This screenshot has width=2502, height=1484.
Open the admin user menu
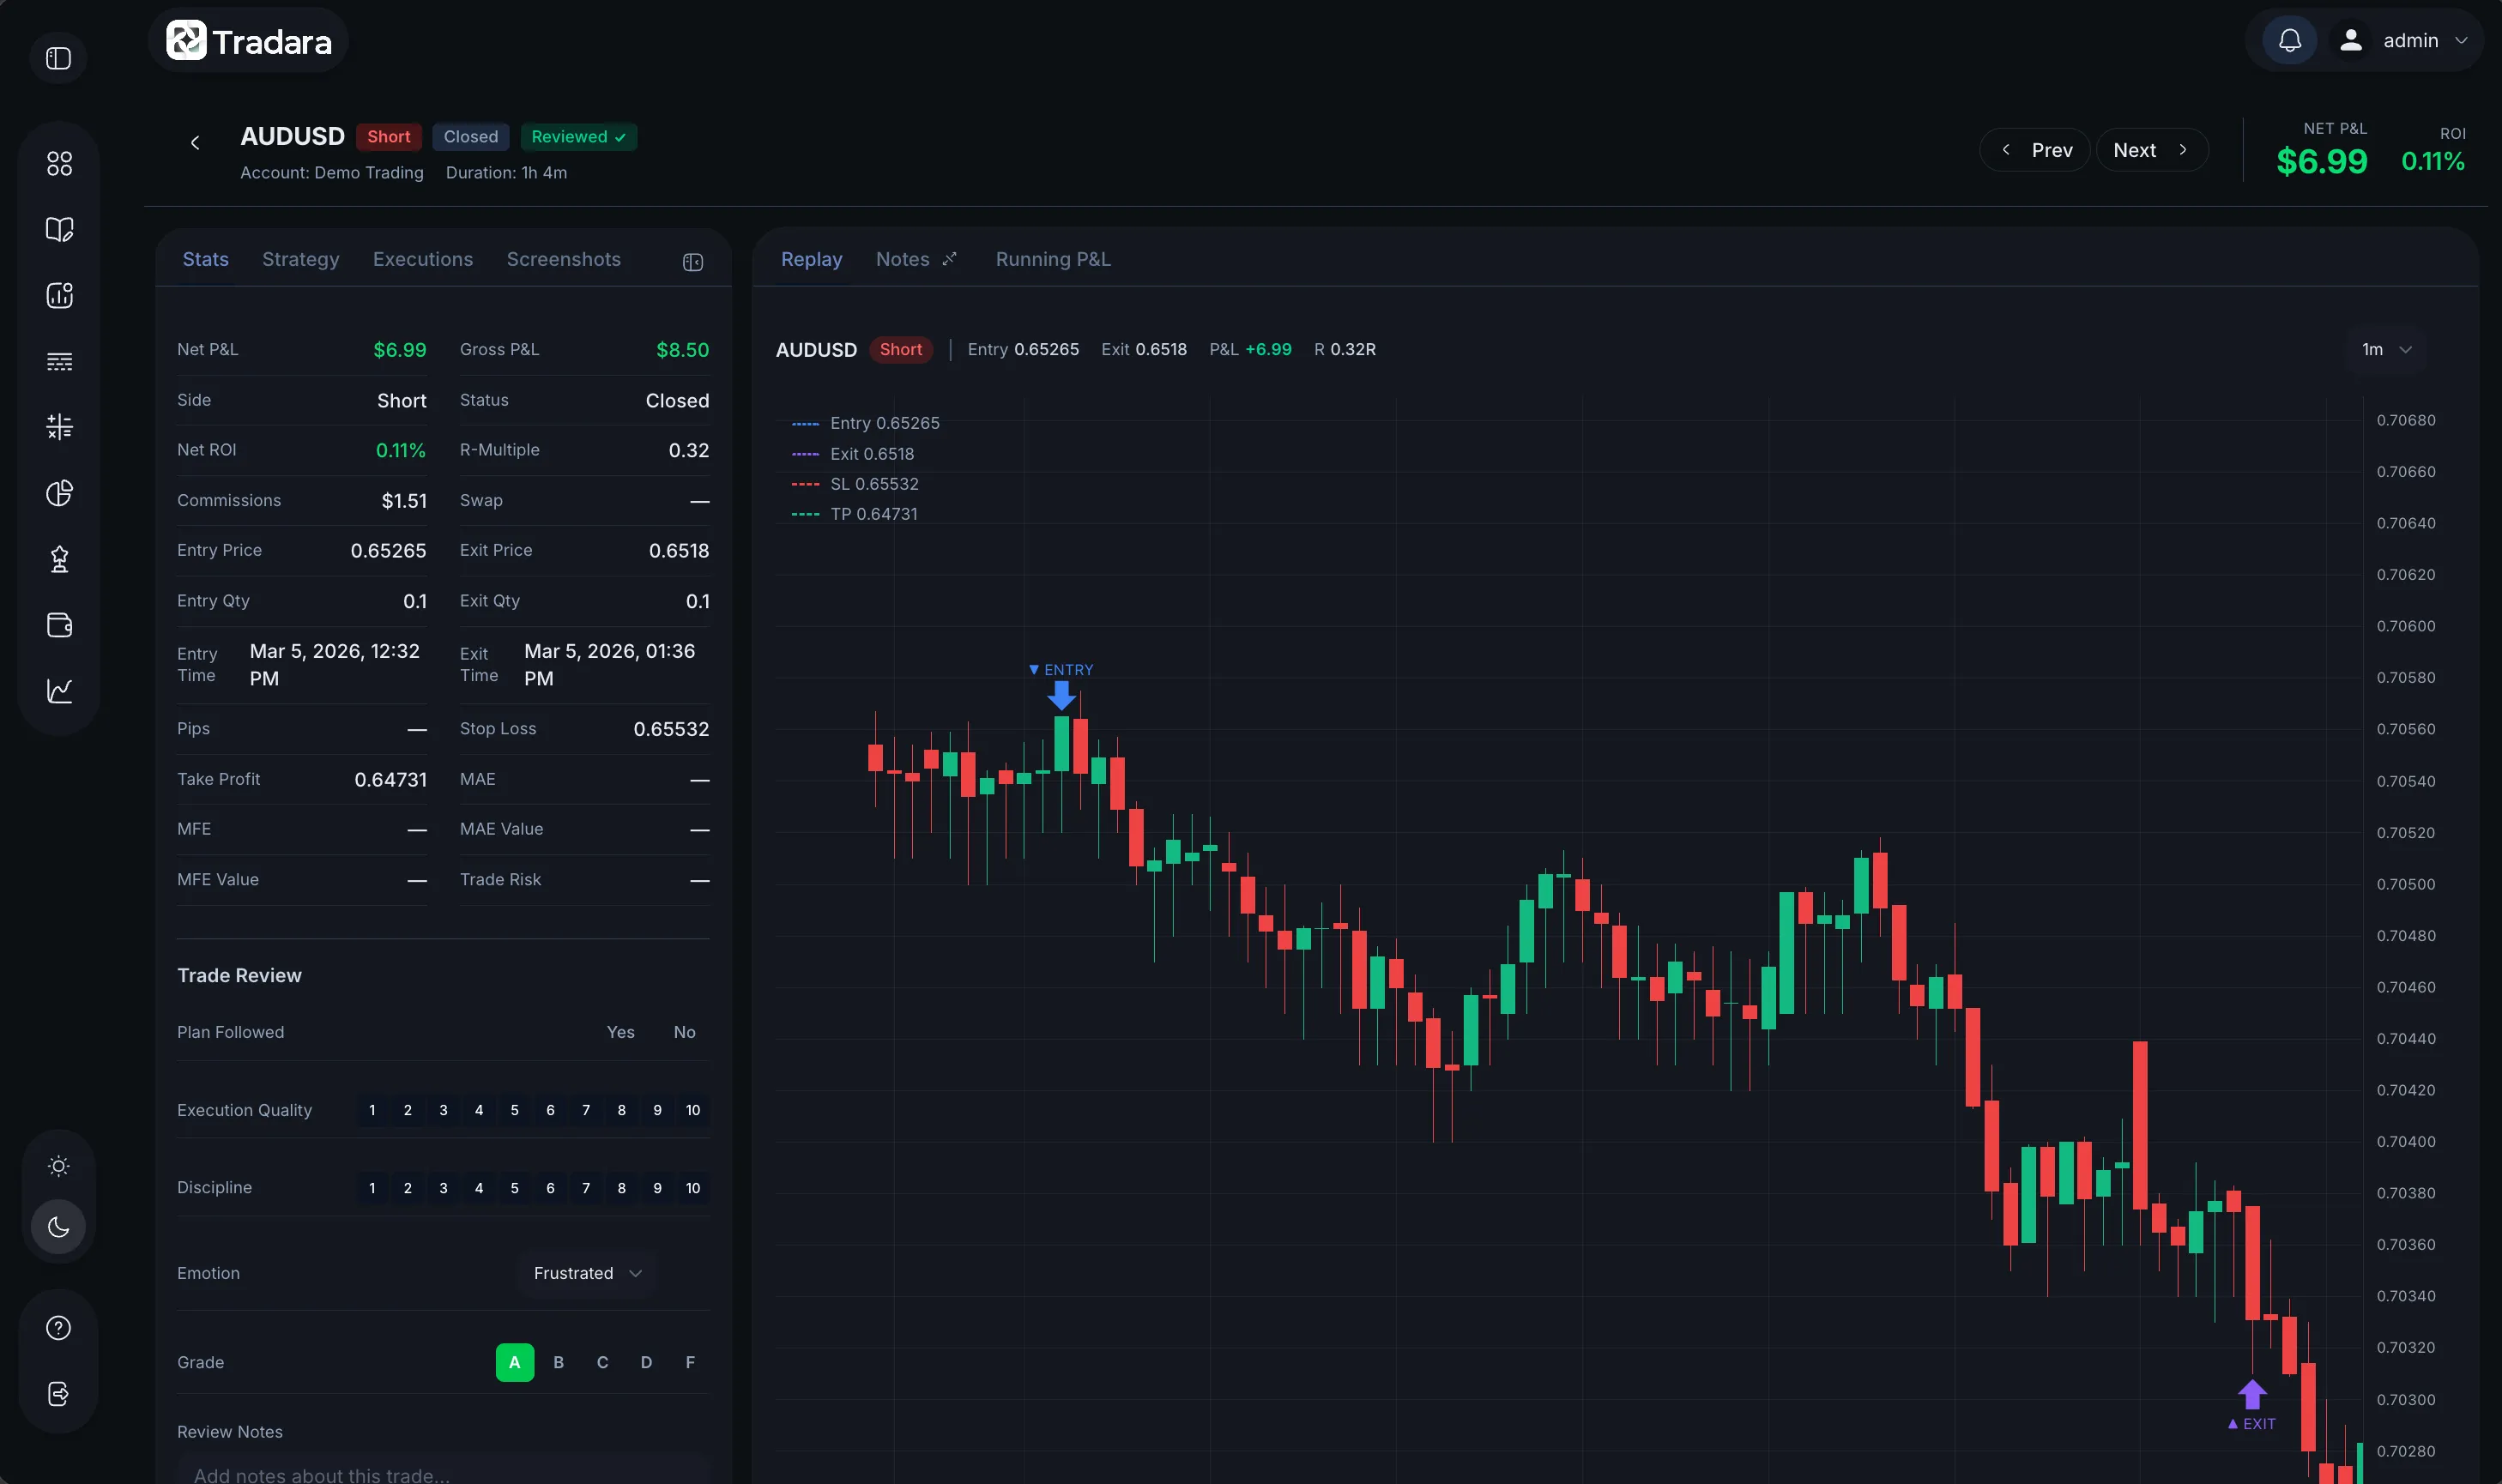2409,41
